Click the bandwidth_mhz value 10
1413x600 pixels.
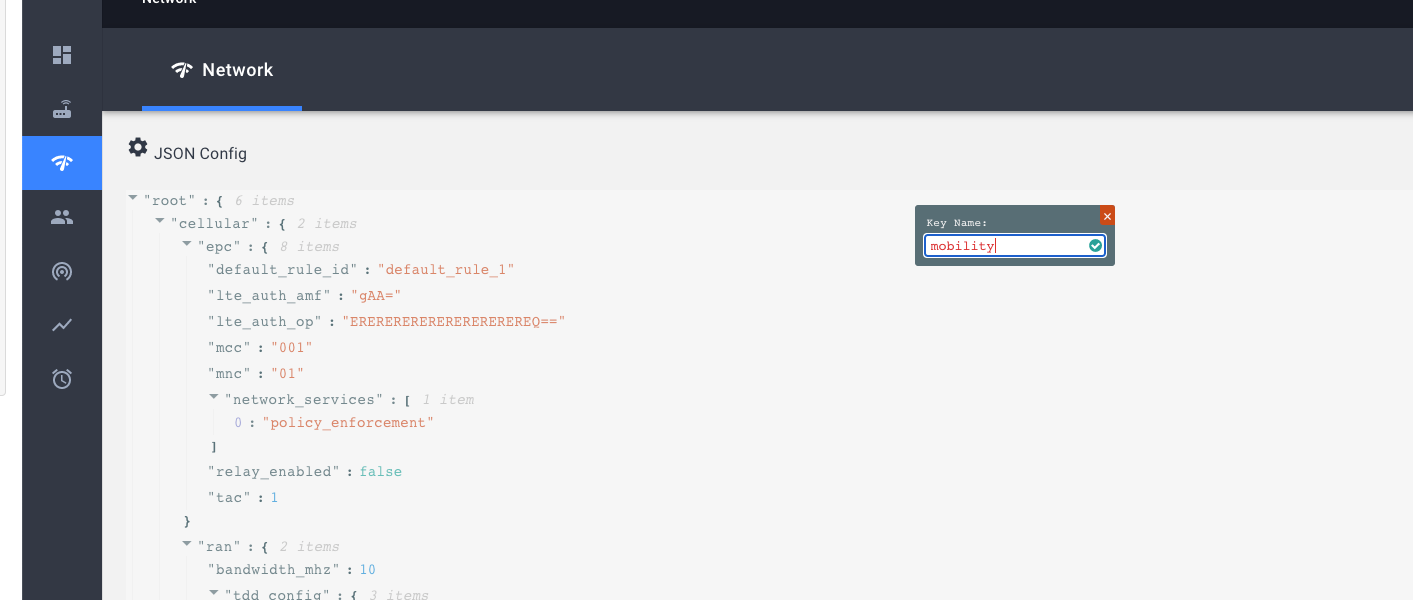(367, 569)
